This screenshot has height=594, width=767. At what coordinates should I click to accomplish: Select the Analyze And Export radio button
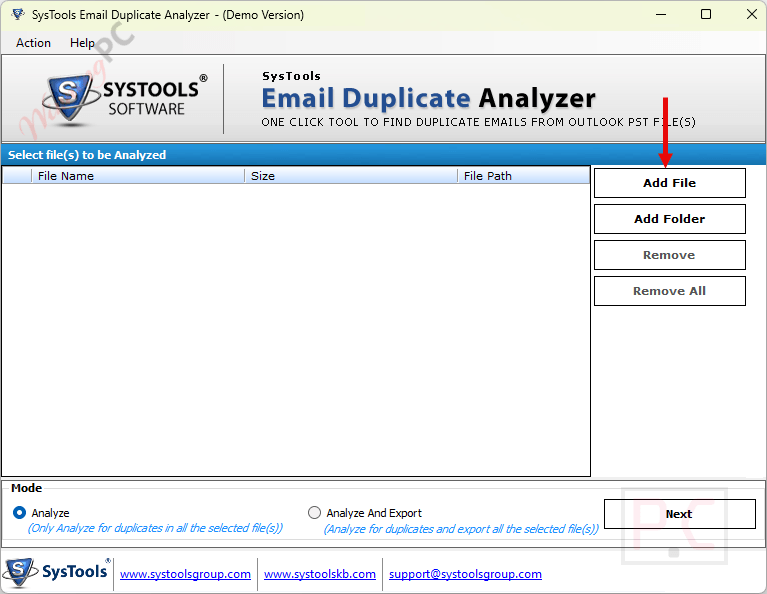point(314,513)
